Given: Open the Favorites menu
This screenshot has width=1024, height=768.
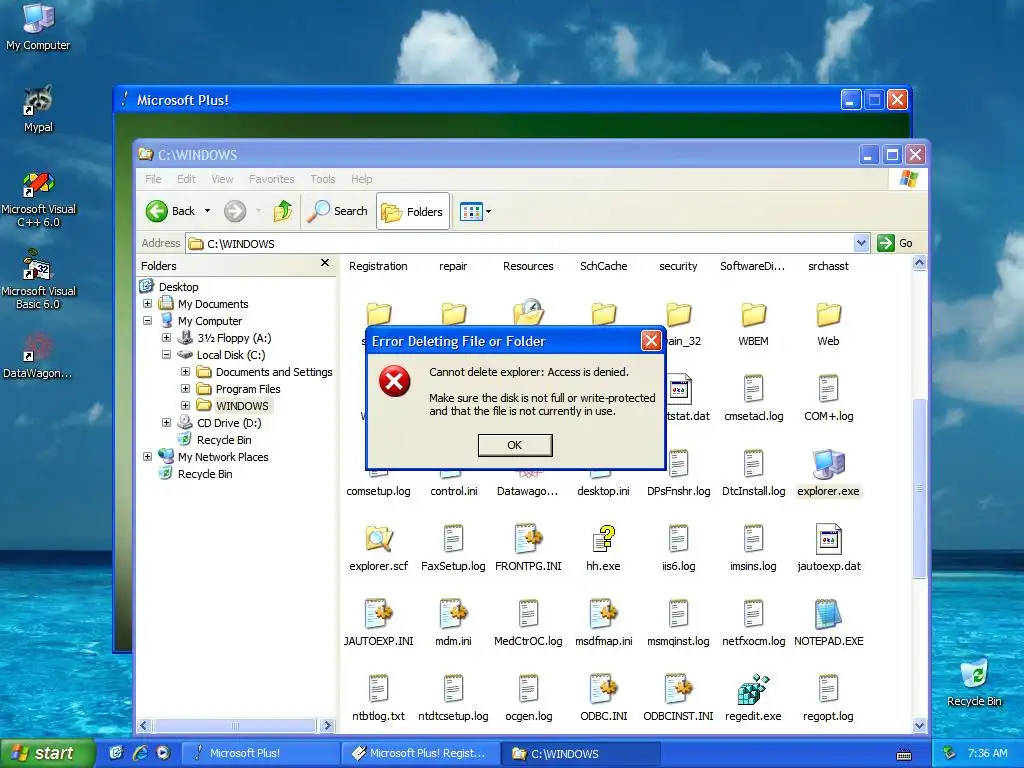Looking at the screenshot, I should [272, 179].
